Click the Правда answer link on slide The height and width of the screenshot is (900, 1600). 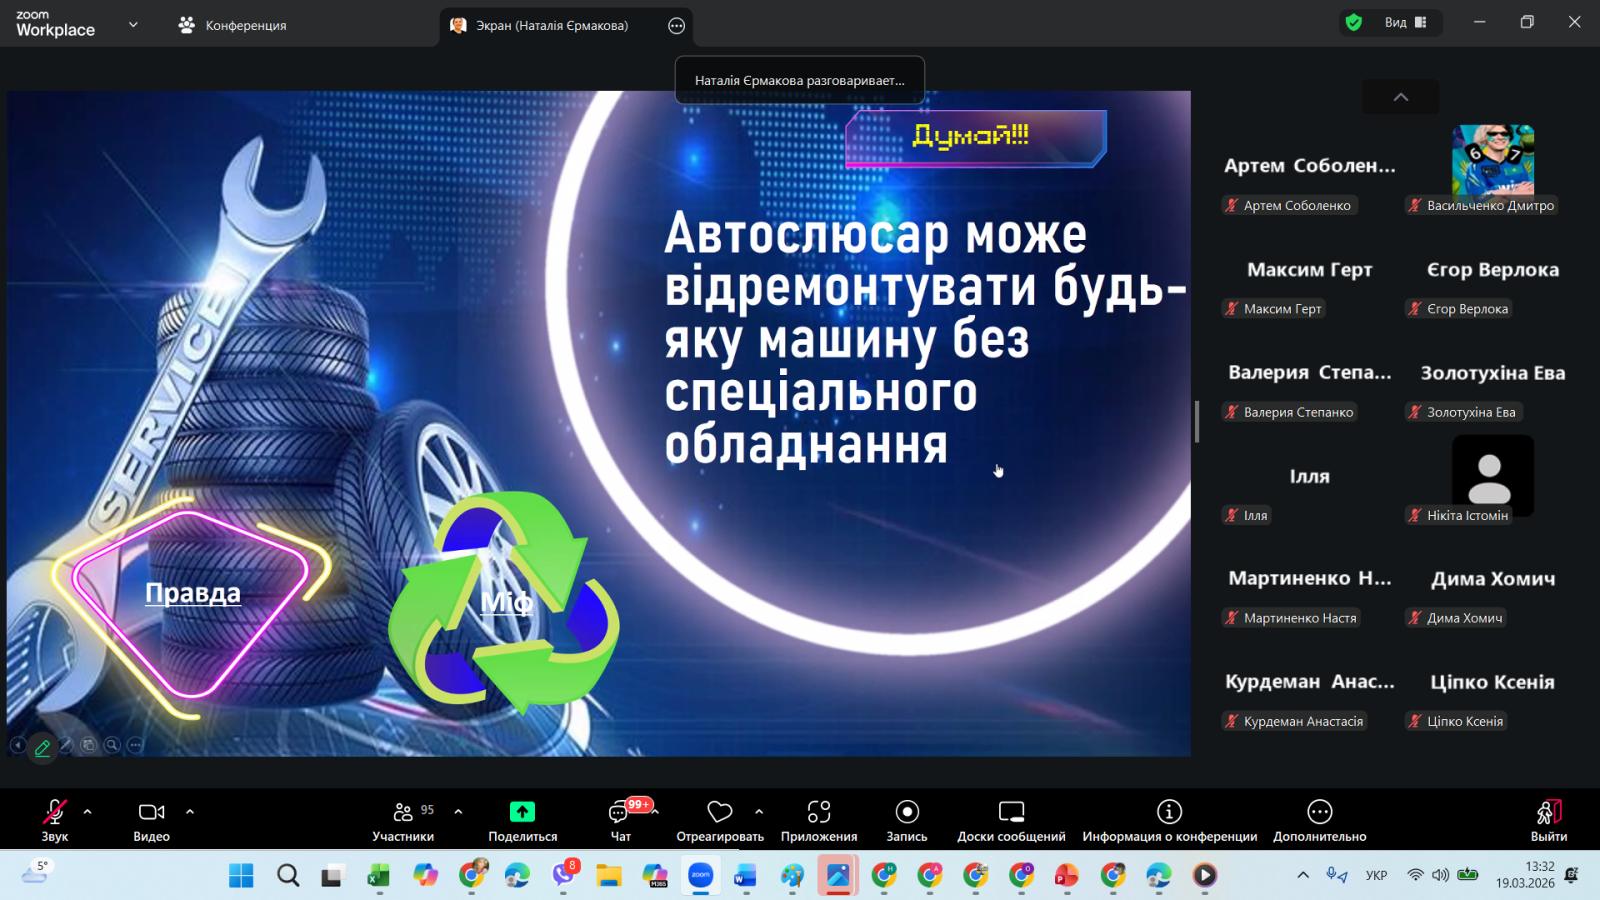[193, 593]
